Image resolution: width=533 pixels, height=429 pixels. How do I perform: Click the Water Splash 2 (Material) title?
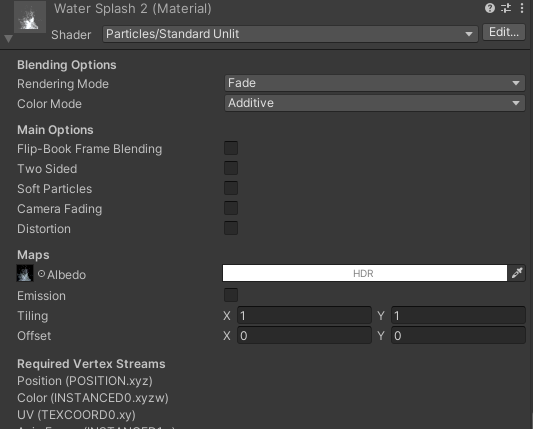[133, 9]
